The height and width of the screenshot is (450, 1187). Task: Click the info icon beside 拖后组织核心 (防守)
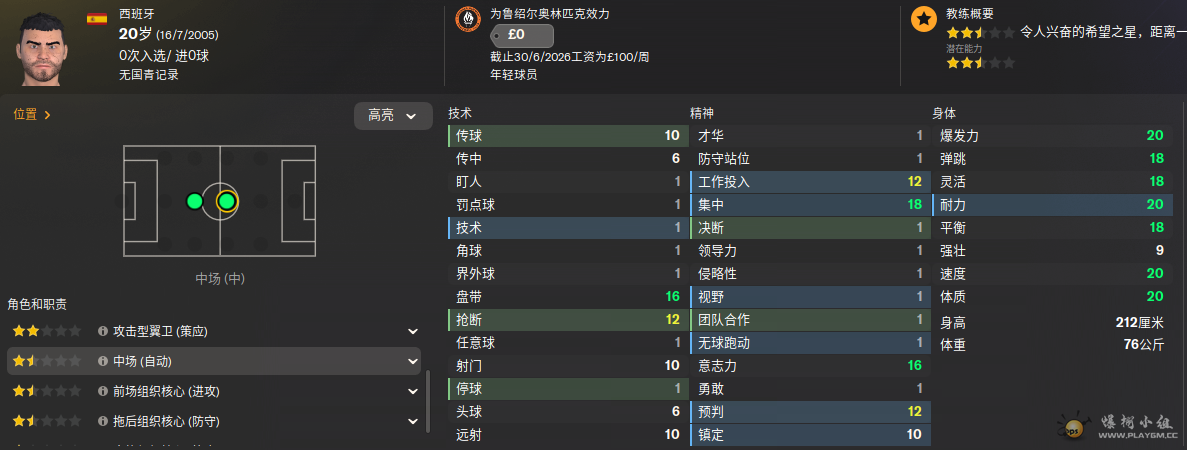pos(103,420)
